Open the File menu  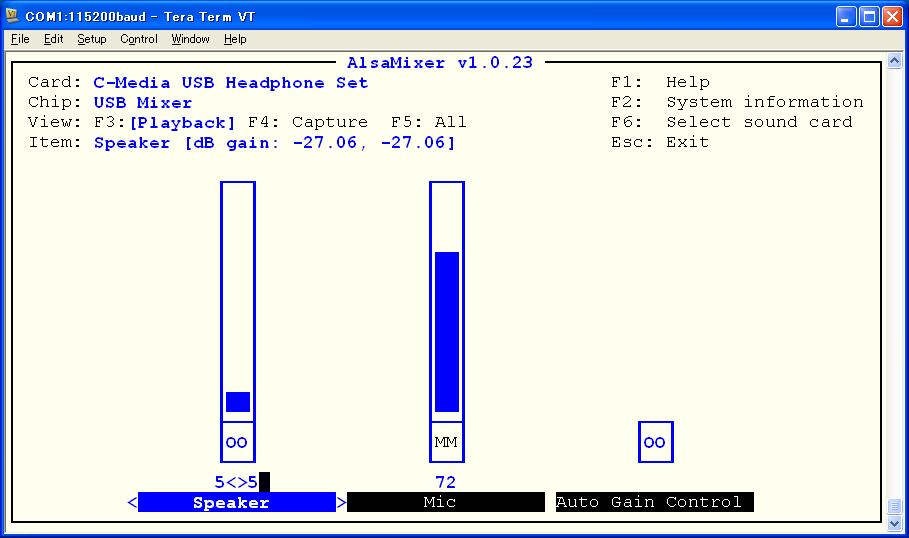[20, 39]
